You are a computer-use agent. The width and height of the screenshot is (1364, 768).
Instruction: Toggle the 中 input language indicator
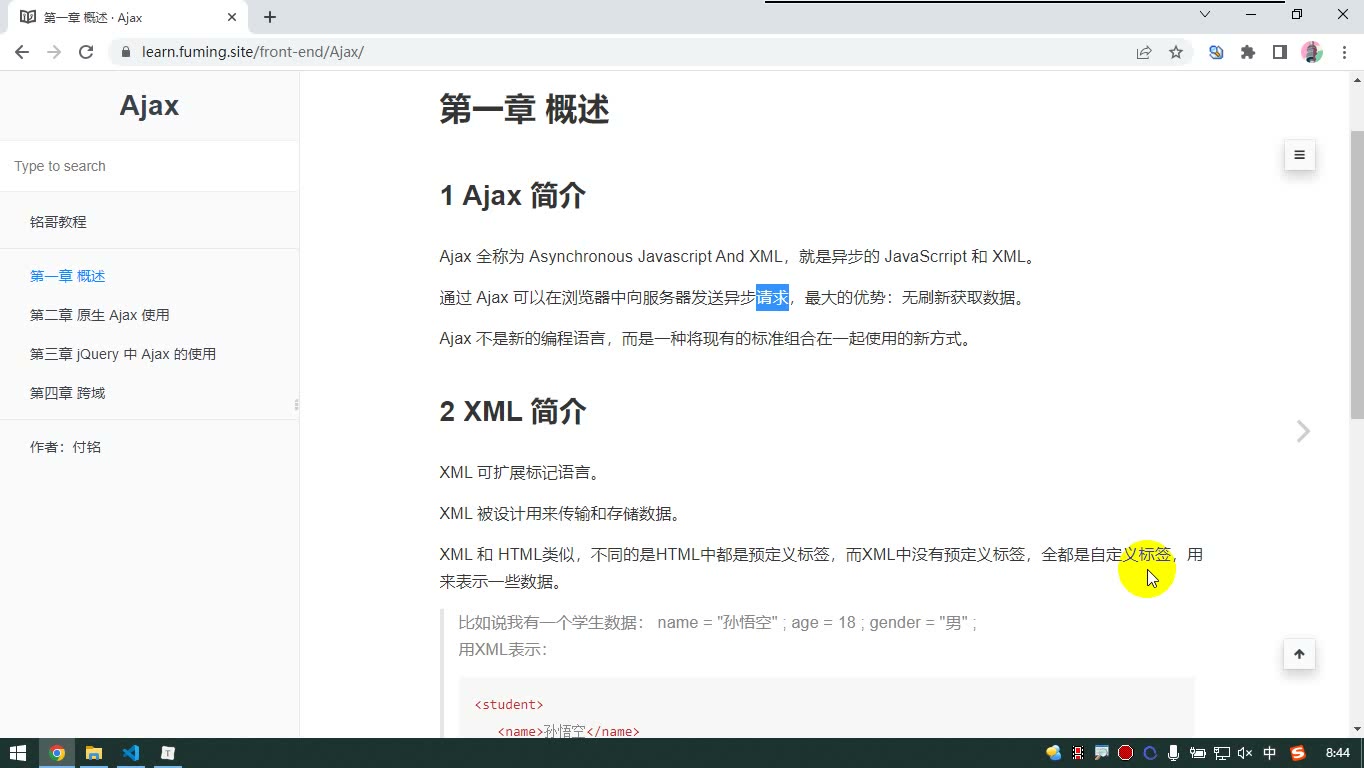point(1270,753)
